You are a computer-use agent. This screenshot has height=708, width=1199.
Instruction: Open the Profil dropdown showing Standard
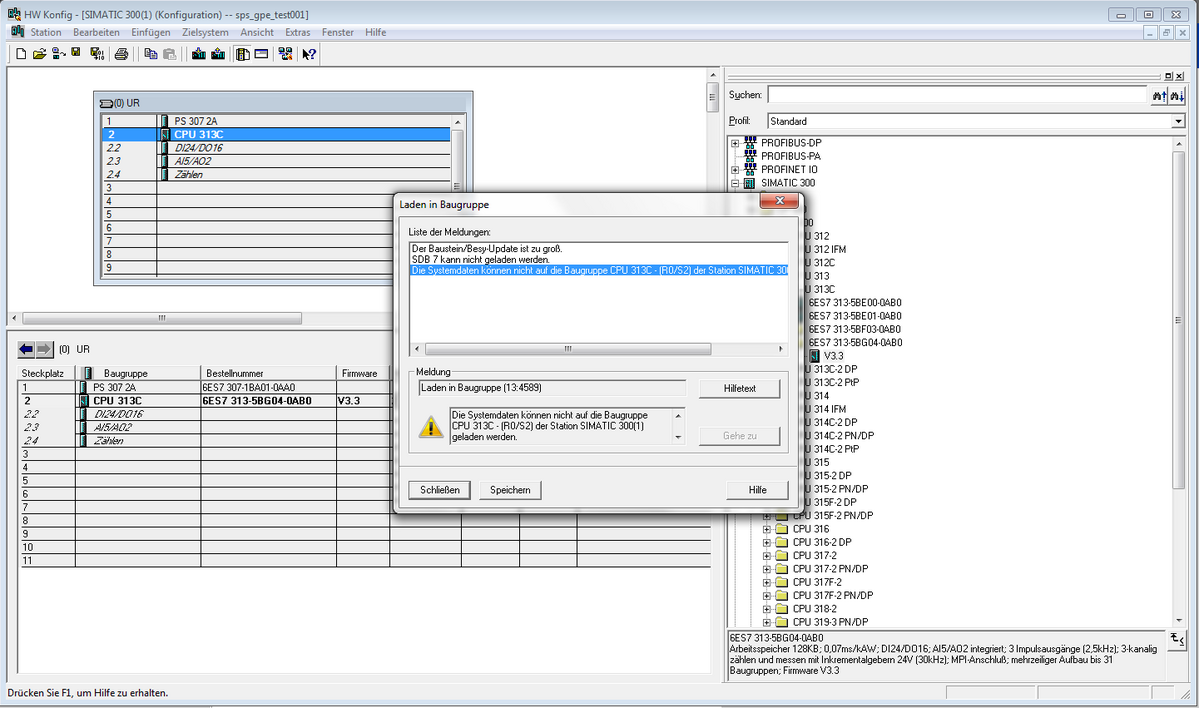pos(1177,121)
